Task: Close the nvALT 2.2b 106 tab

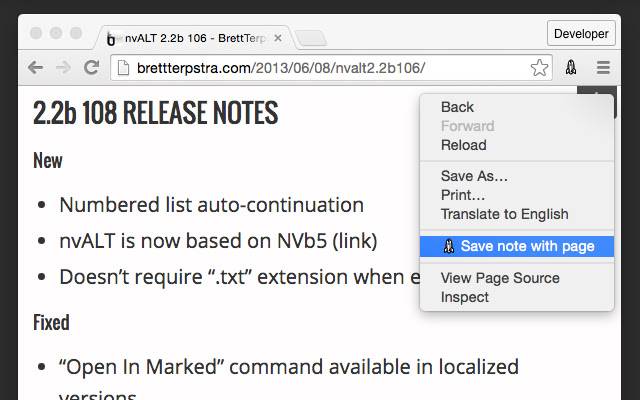Action: (278, 40)
